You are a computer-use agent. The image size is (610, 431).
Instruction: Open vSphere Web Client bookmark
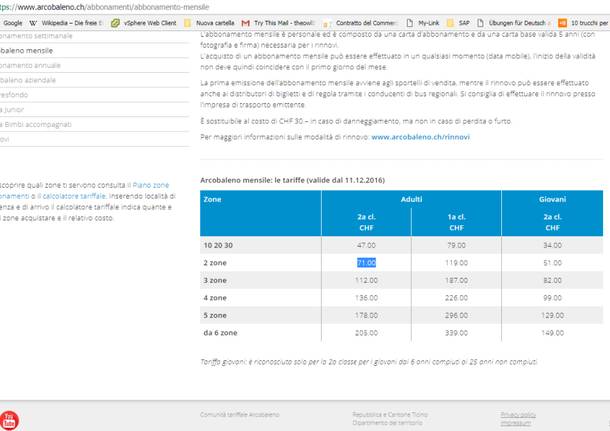pyautogui.click(x=150, y=23)
